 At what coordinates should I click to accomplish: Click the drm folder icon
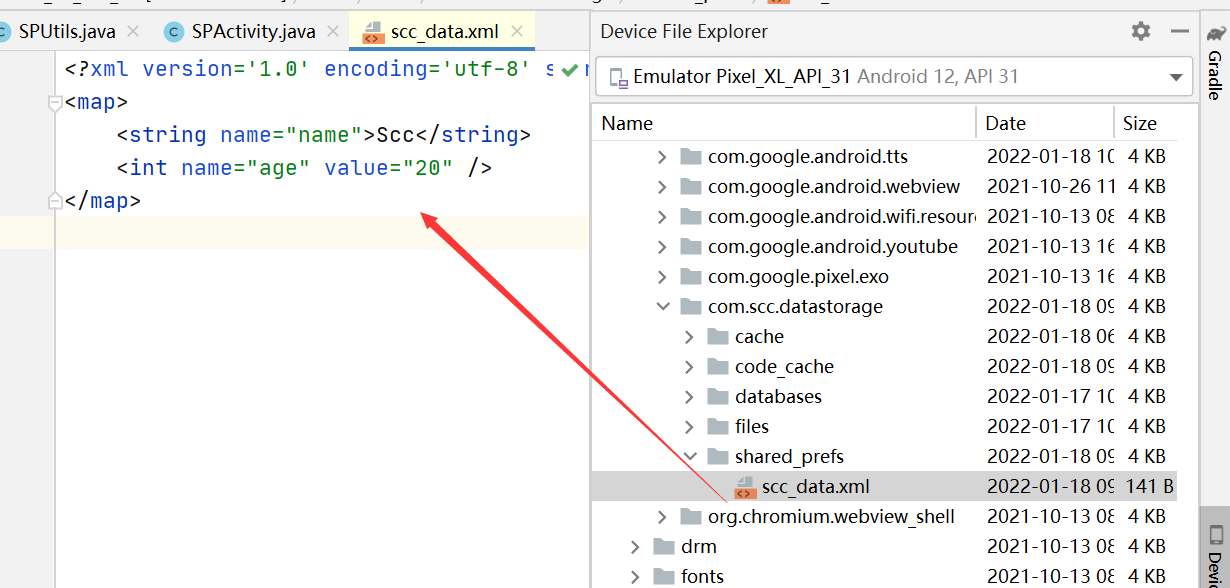[664, 546]
